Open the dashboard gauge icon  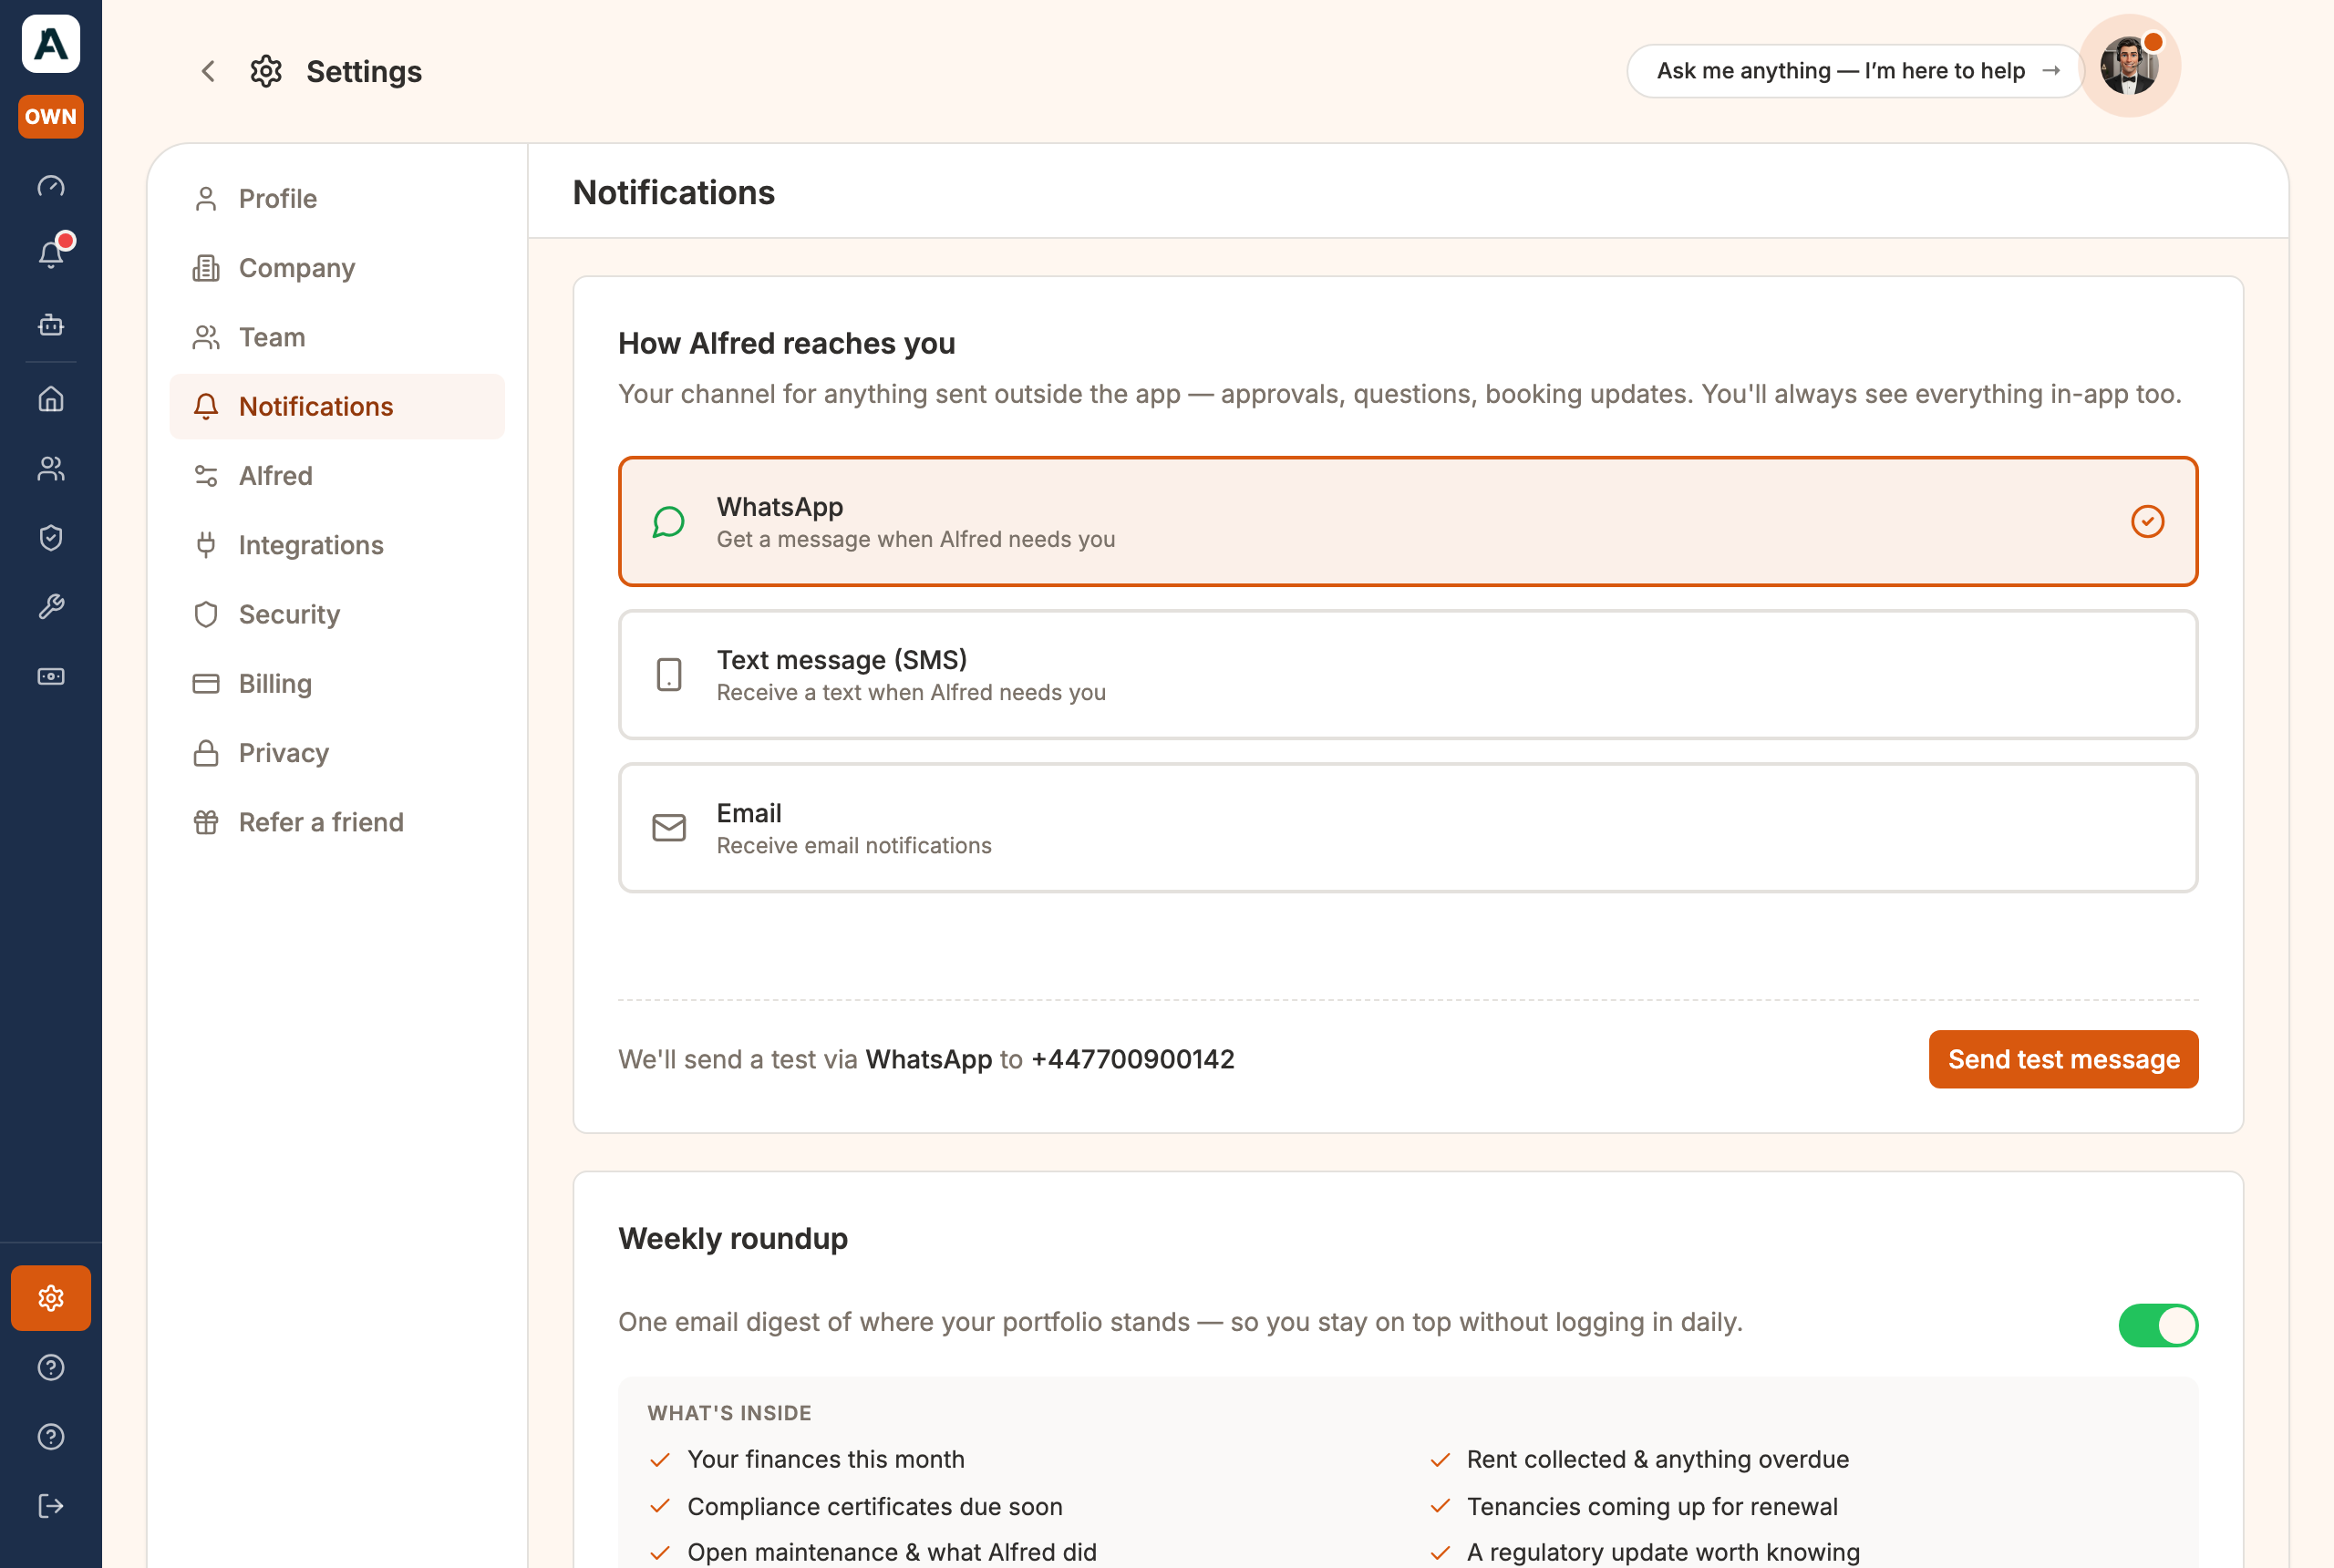point(51,186)
